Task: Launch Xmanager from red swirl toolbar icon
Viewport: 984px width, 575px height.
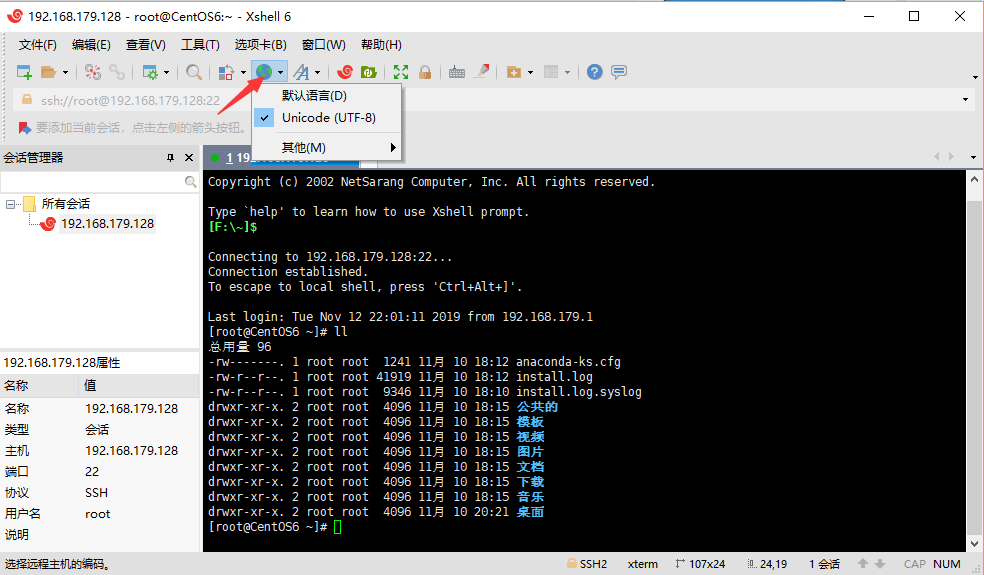Action: coord(345,72)
